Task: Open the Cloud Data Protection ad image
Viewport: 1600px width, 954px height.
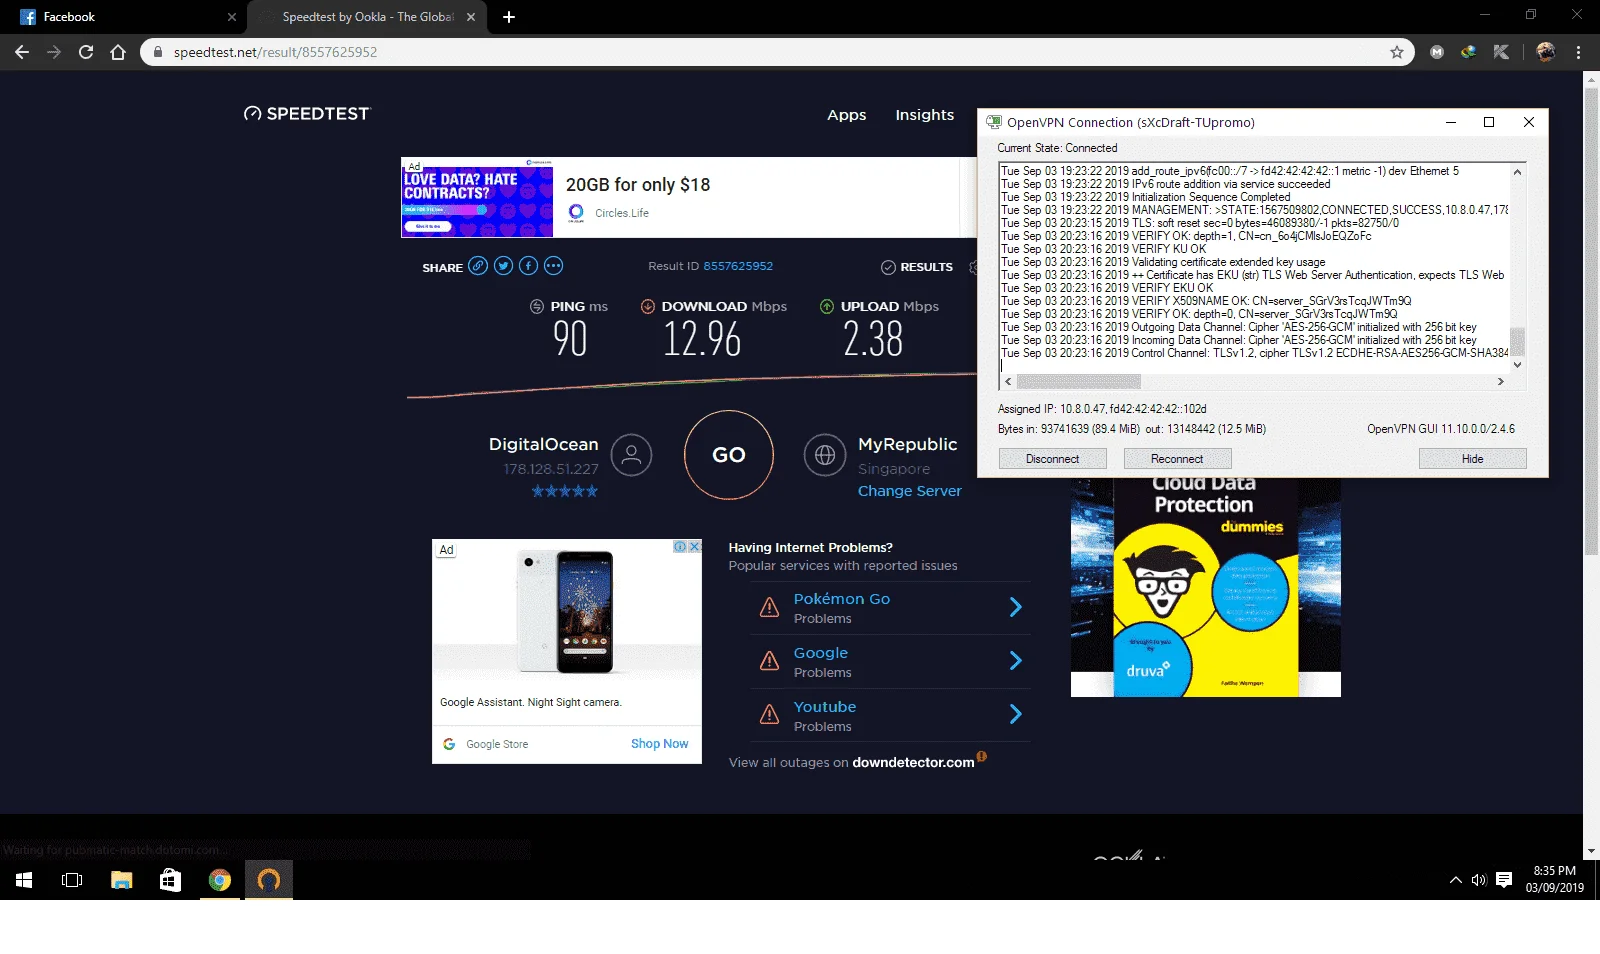Action: click(x=1205, y=587)
